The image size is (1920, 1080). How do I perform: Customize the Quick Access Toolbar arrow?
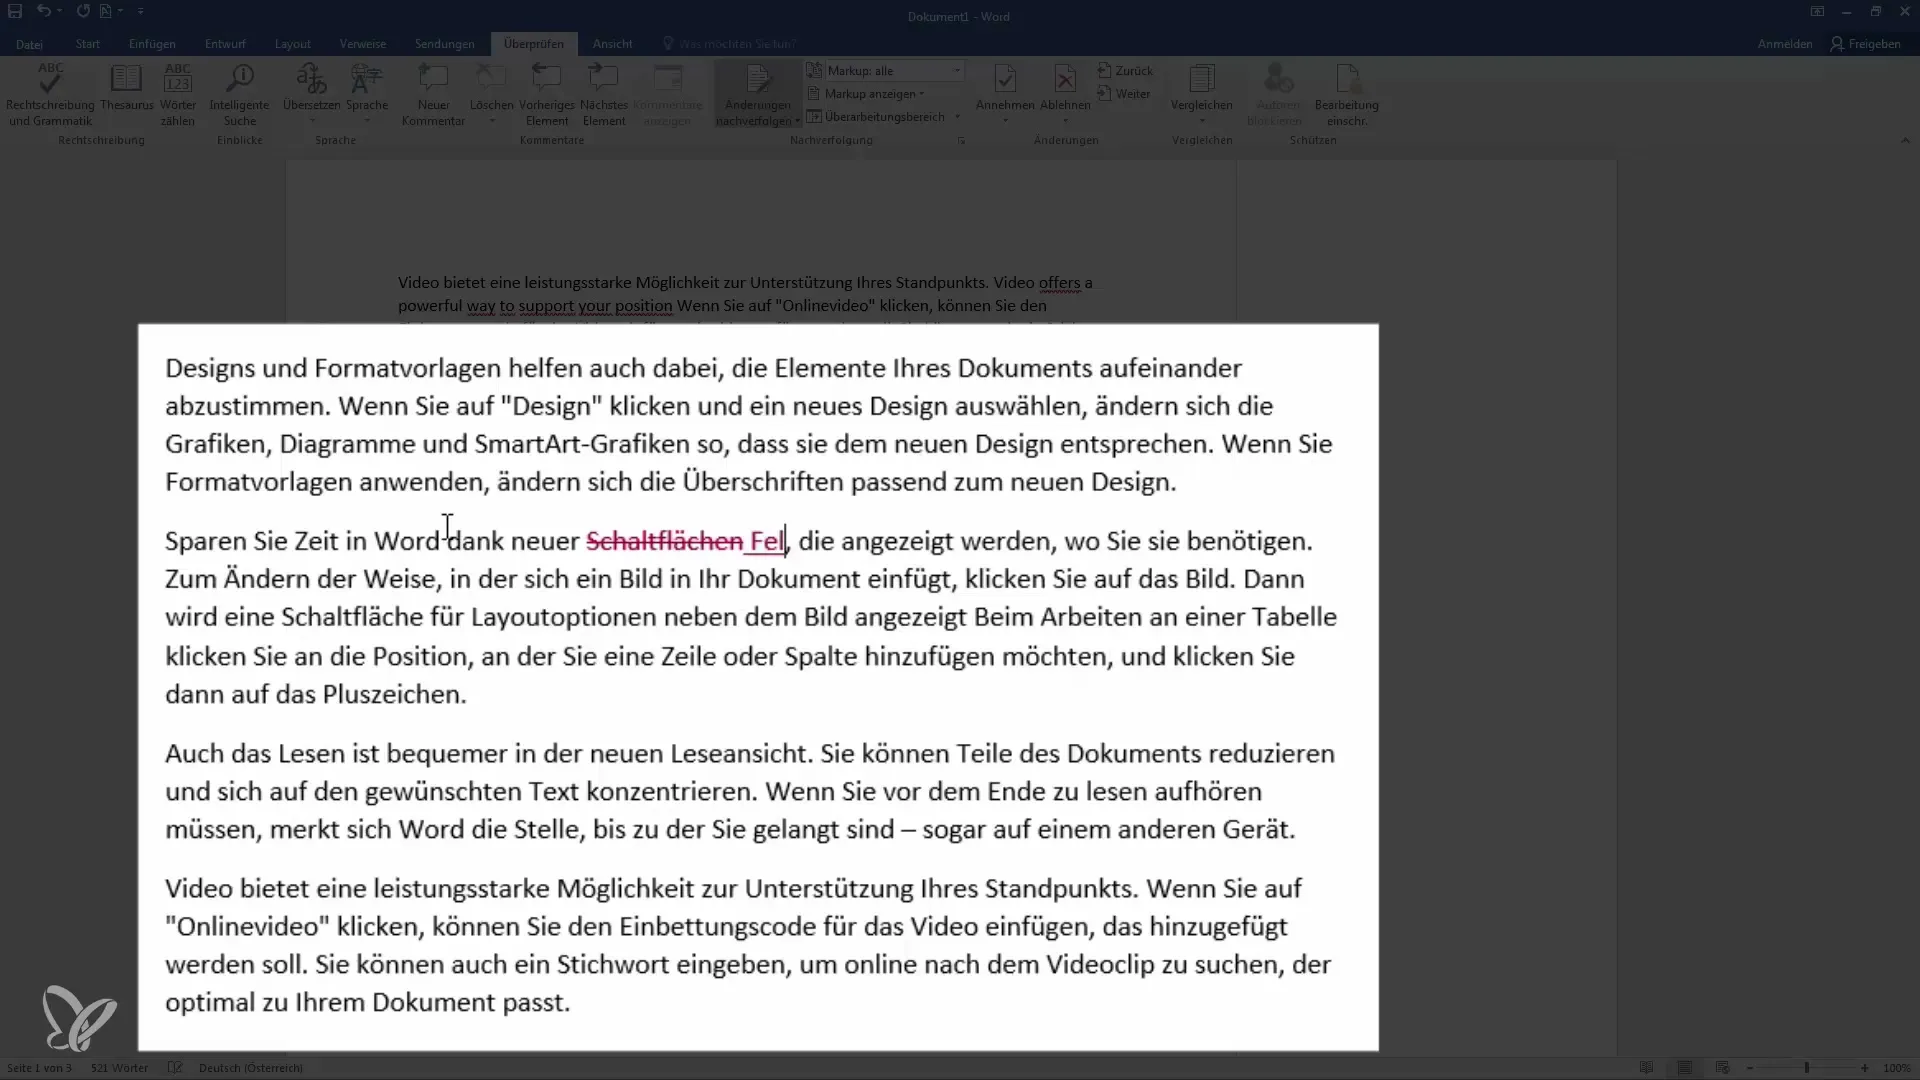pos(140,11)
